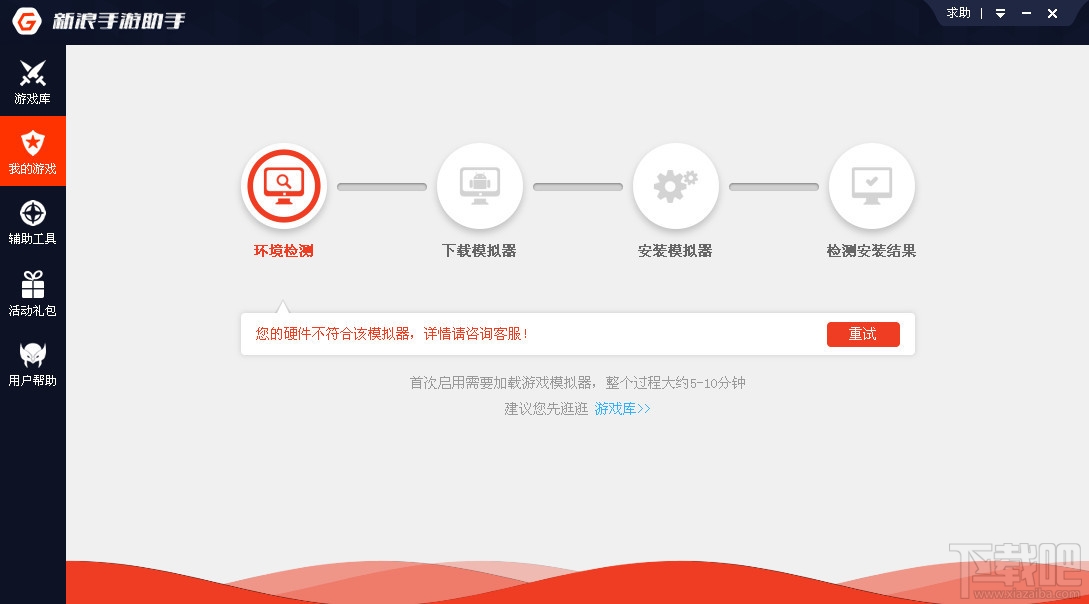Viewport: 1089px width, 604px height.
Task: Click the 安装模拟器 gears step icon
Action: click(x=675, y=186)
